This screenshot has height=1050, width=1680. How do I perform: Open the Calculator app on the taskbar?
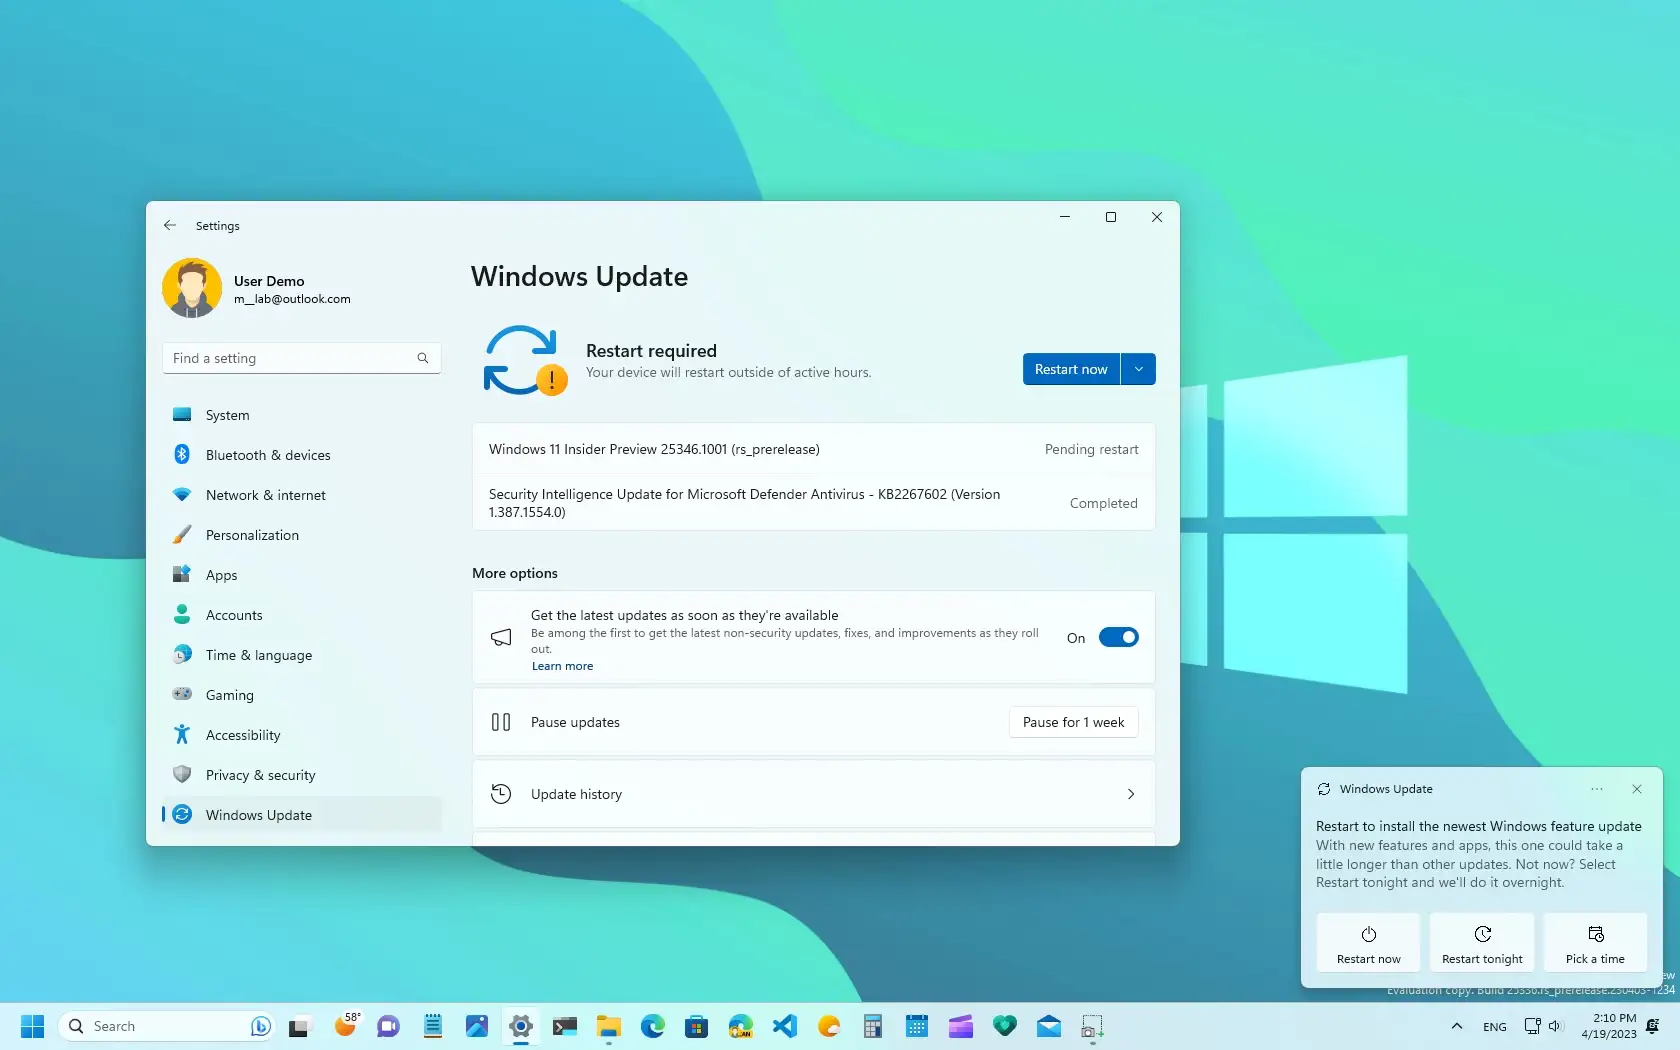click(872, 1026)
